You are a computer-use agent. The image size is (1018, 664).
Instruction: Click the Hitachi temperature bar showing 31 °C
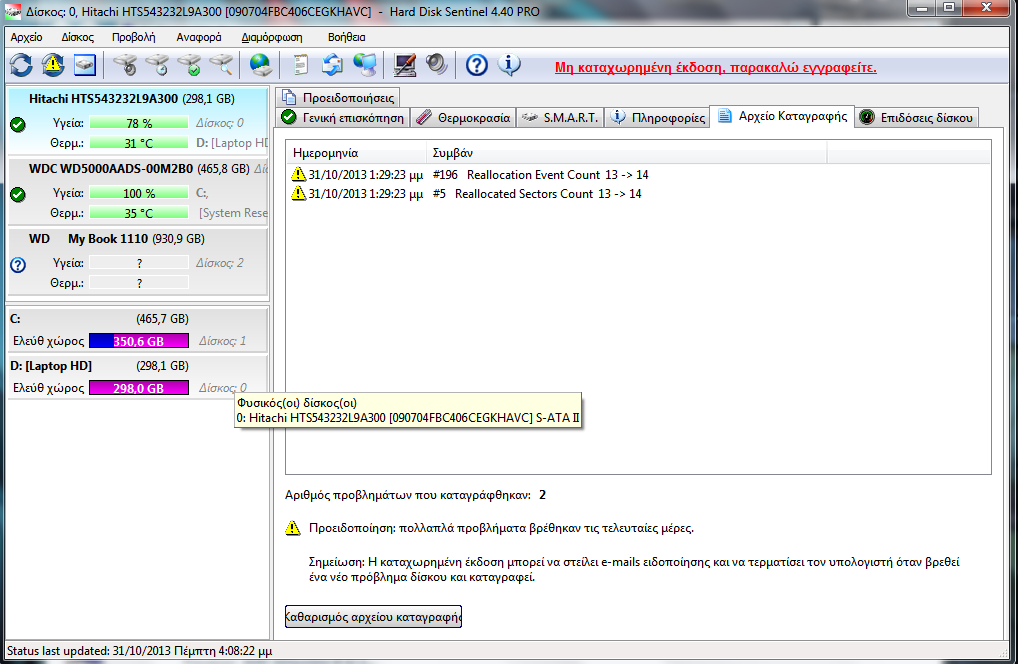pos(139,143)
